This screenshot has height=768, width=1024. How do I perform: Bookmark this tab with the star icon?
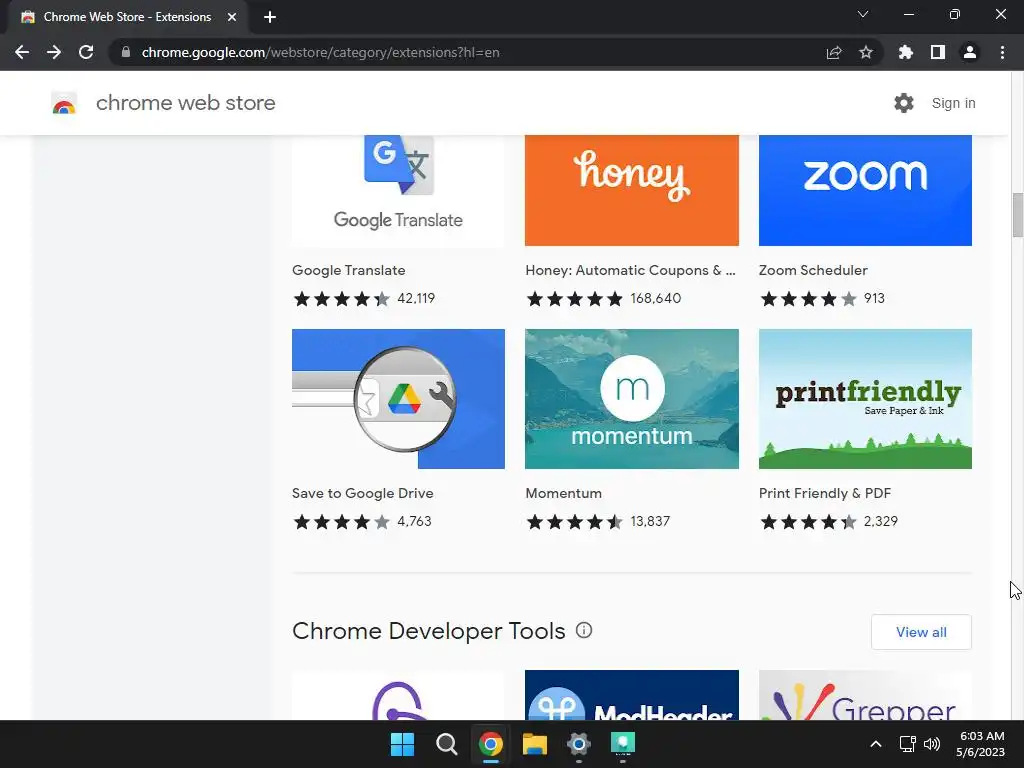(x=866, y=52)
